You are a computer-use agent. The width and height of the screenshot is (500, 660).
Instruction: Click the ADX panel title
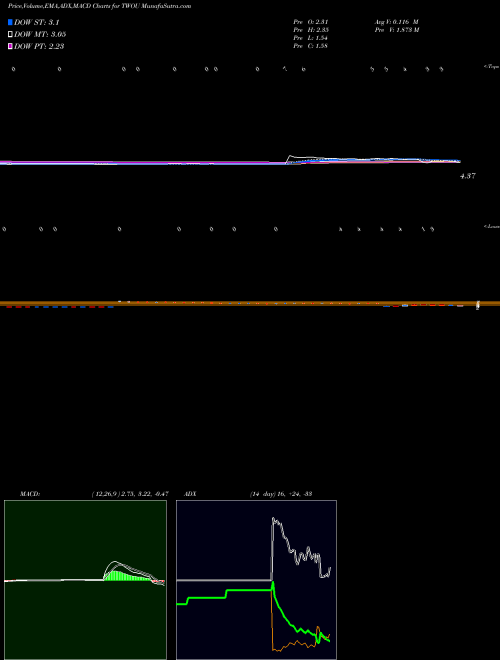click(190, 494)
